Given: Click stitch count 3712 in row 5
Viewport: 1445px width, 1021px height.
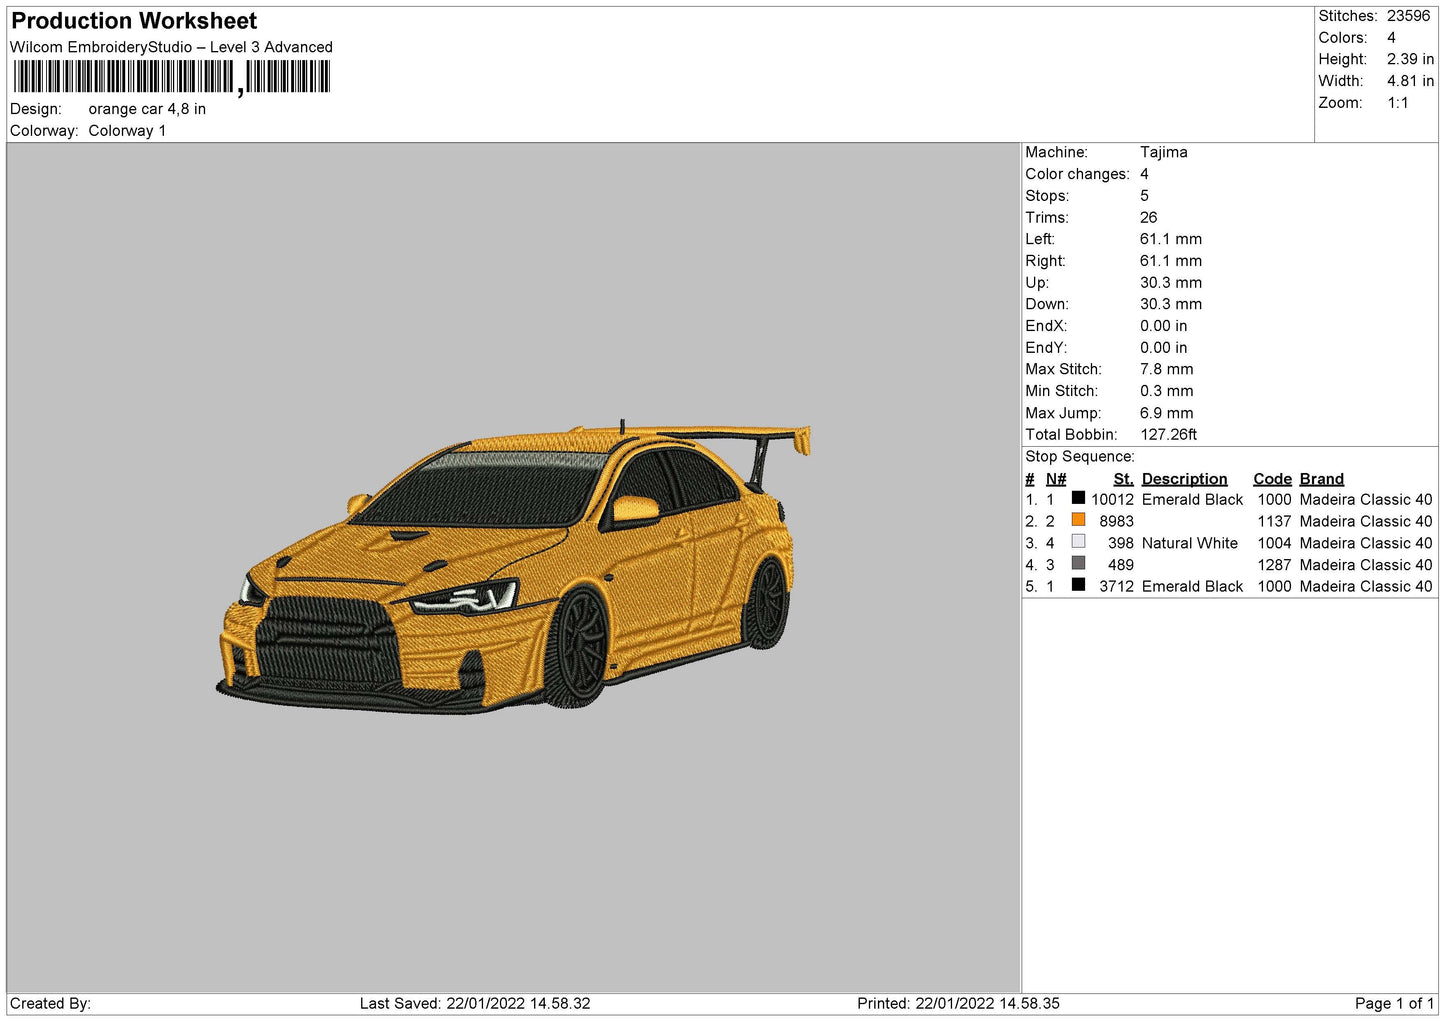Looking at the screenshot, I should [x=1117, y=587].
